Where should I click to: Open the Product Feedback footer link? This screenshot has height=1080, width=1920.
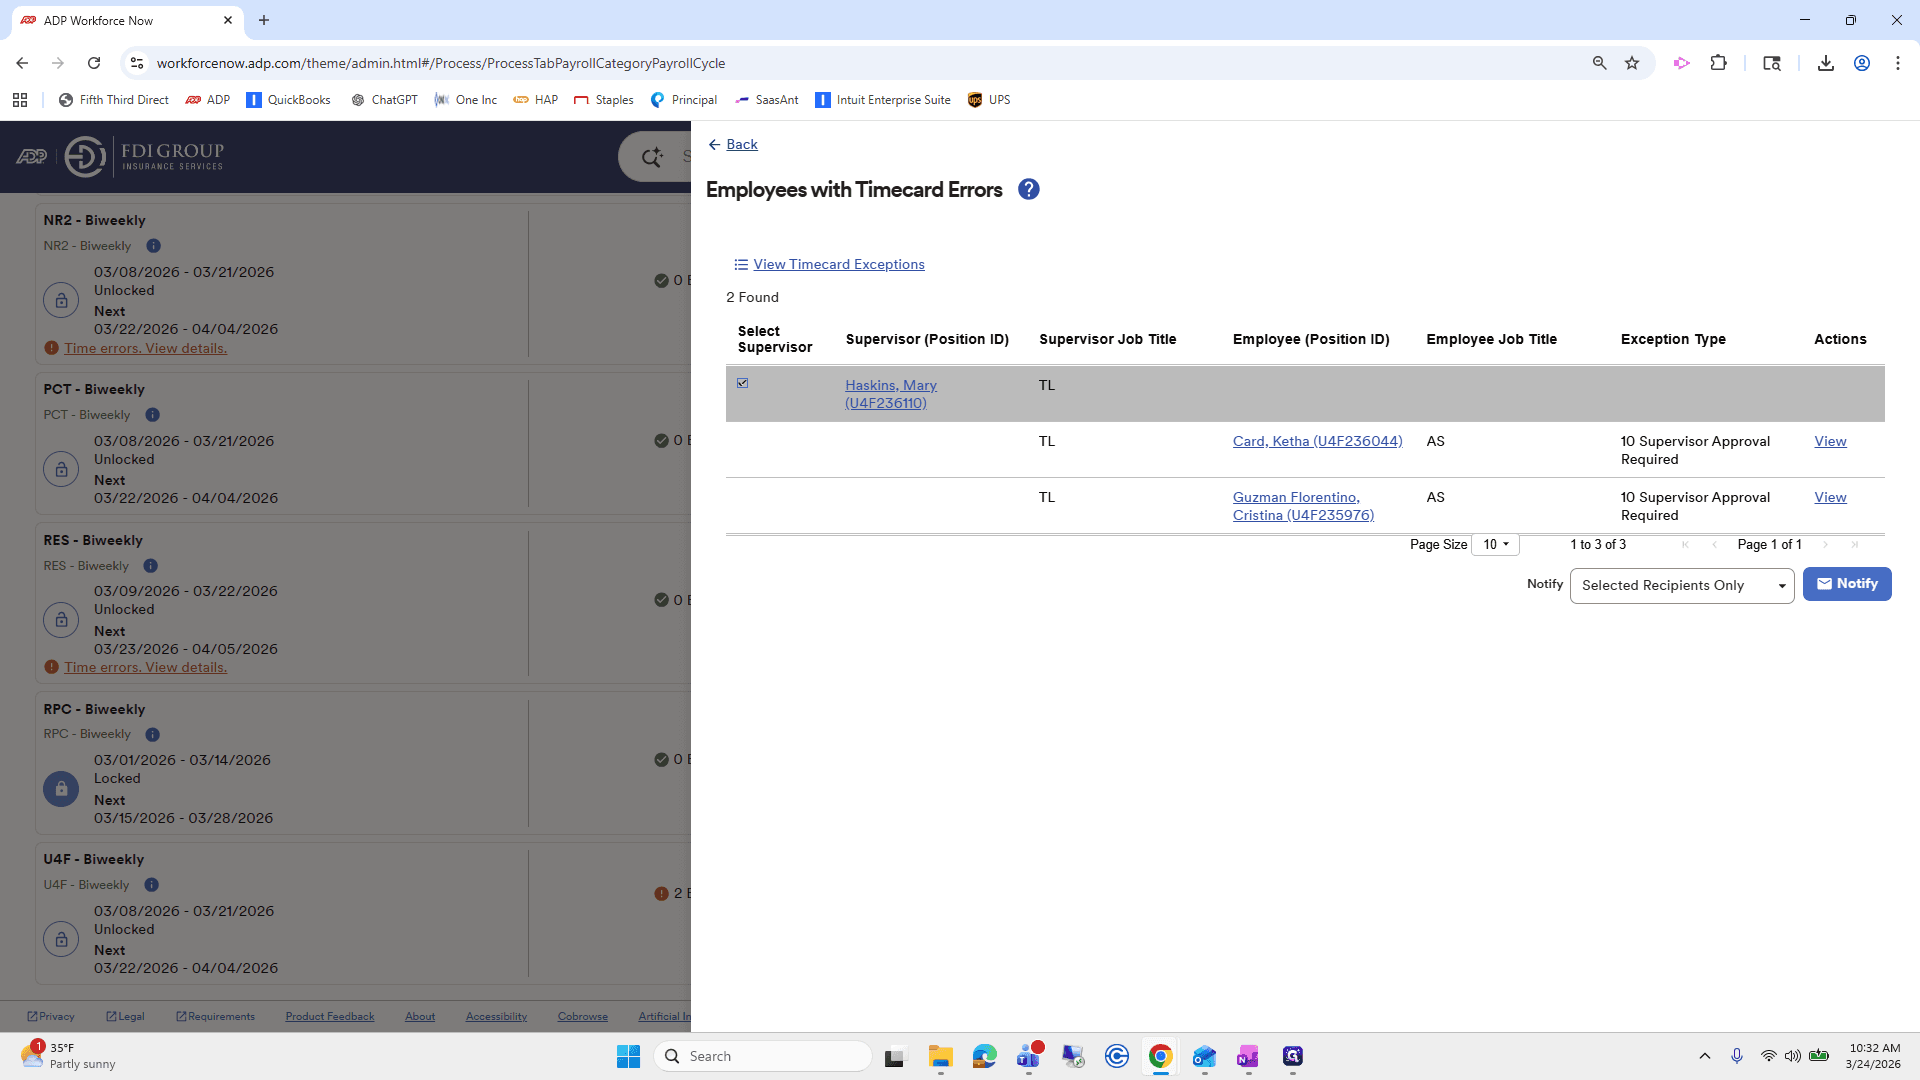point(329,1016)
